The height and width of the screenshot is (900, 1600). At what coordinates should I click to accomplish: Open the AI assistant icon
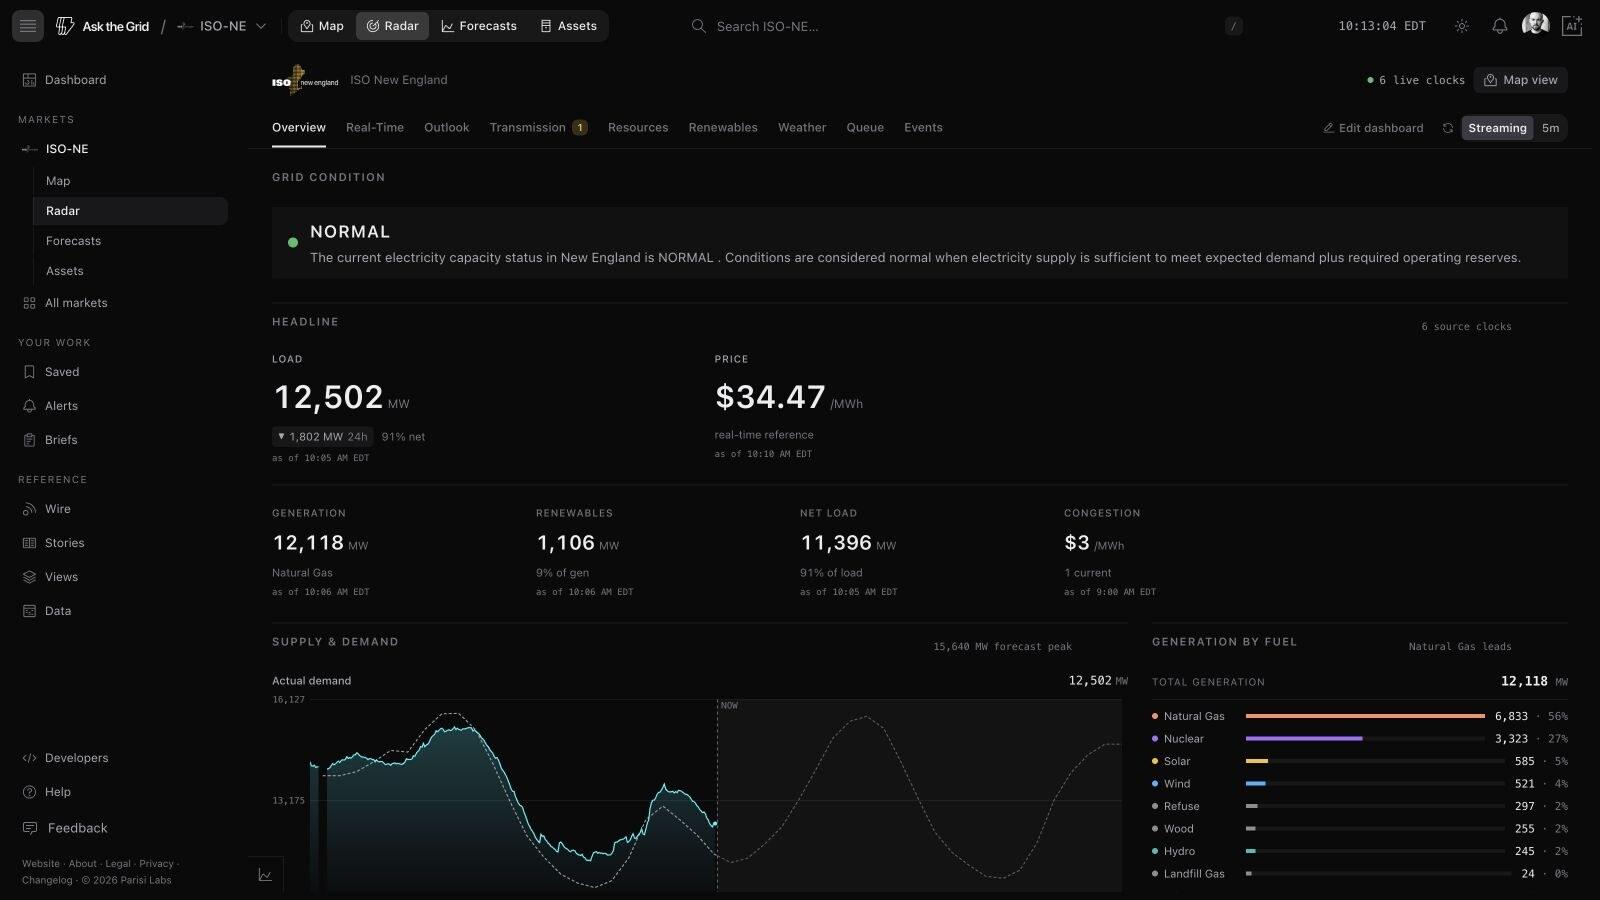[x=1572, y=26]
